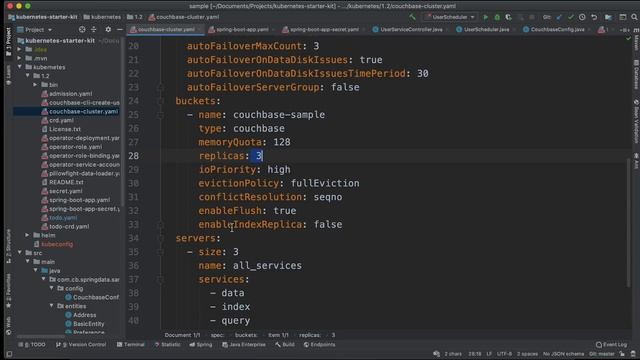Open the TODO tool window
The height and width of the screenshot is (360, 640).
click(x=32, y=344)
